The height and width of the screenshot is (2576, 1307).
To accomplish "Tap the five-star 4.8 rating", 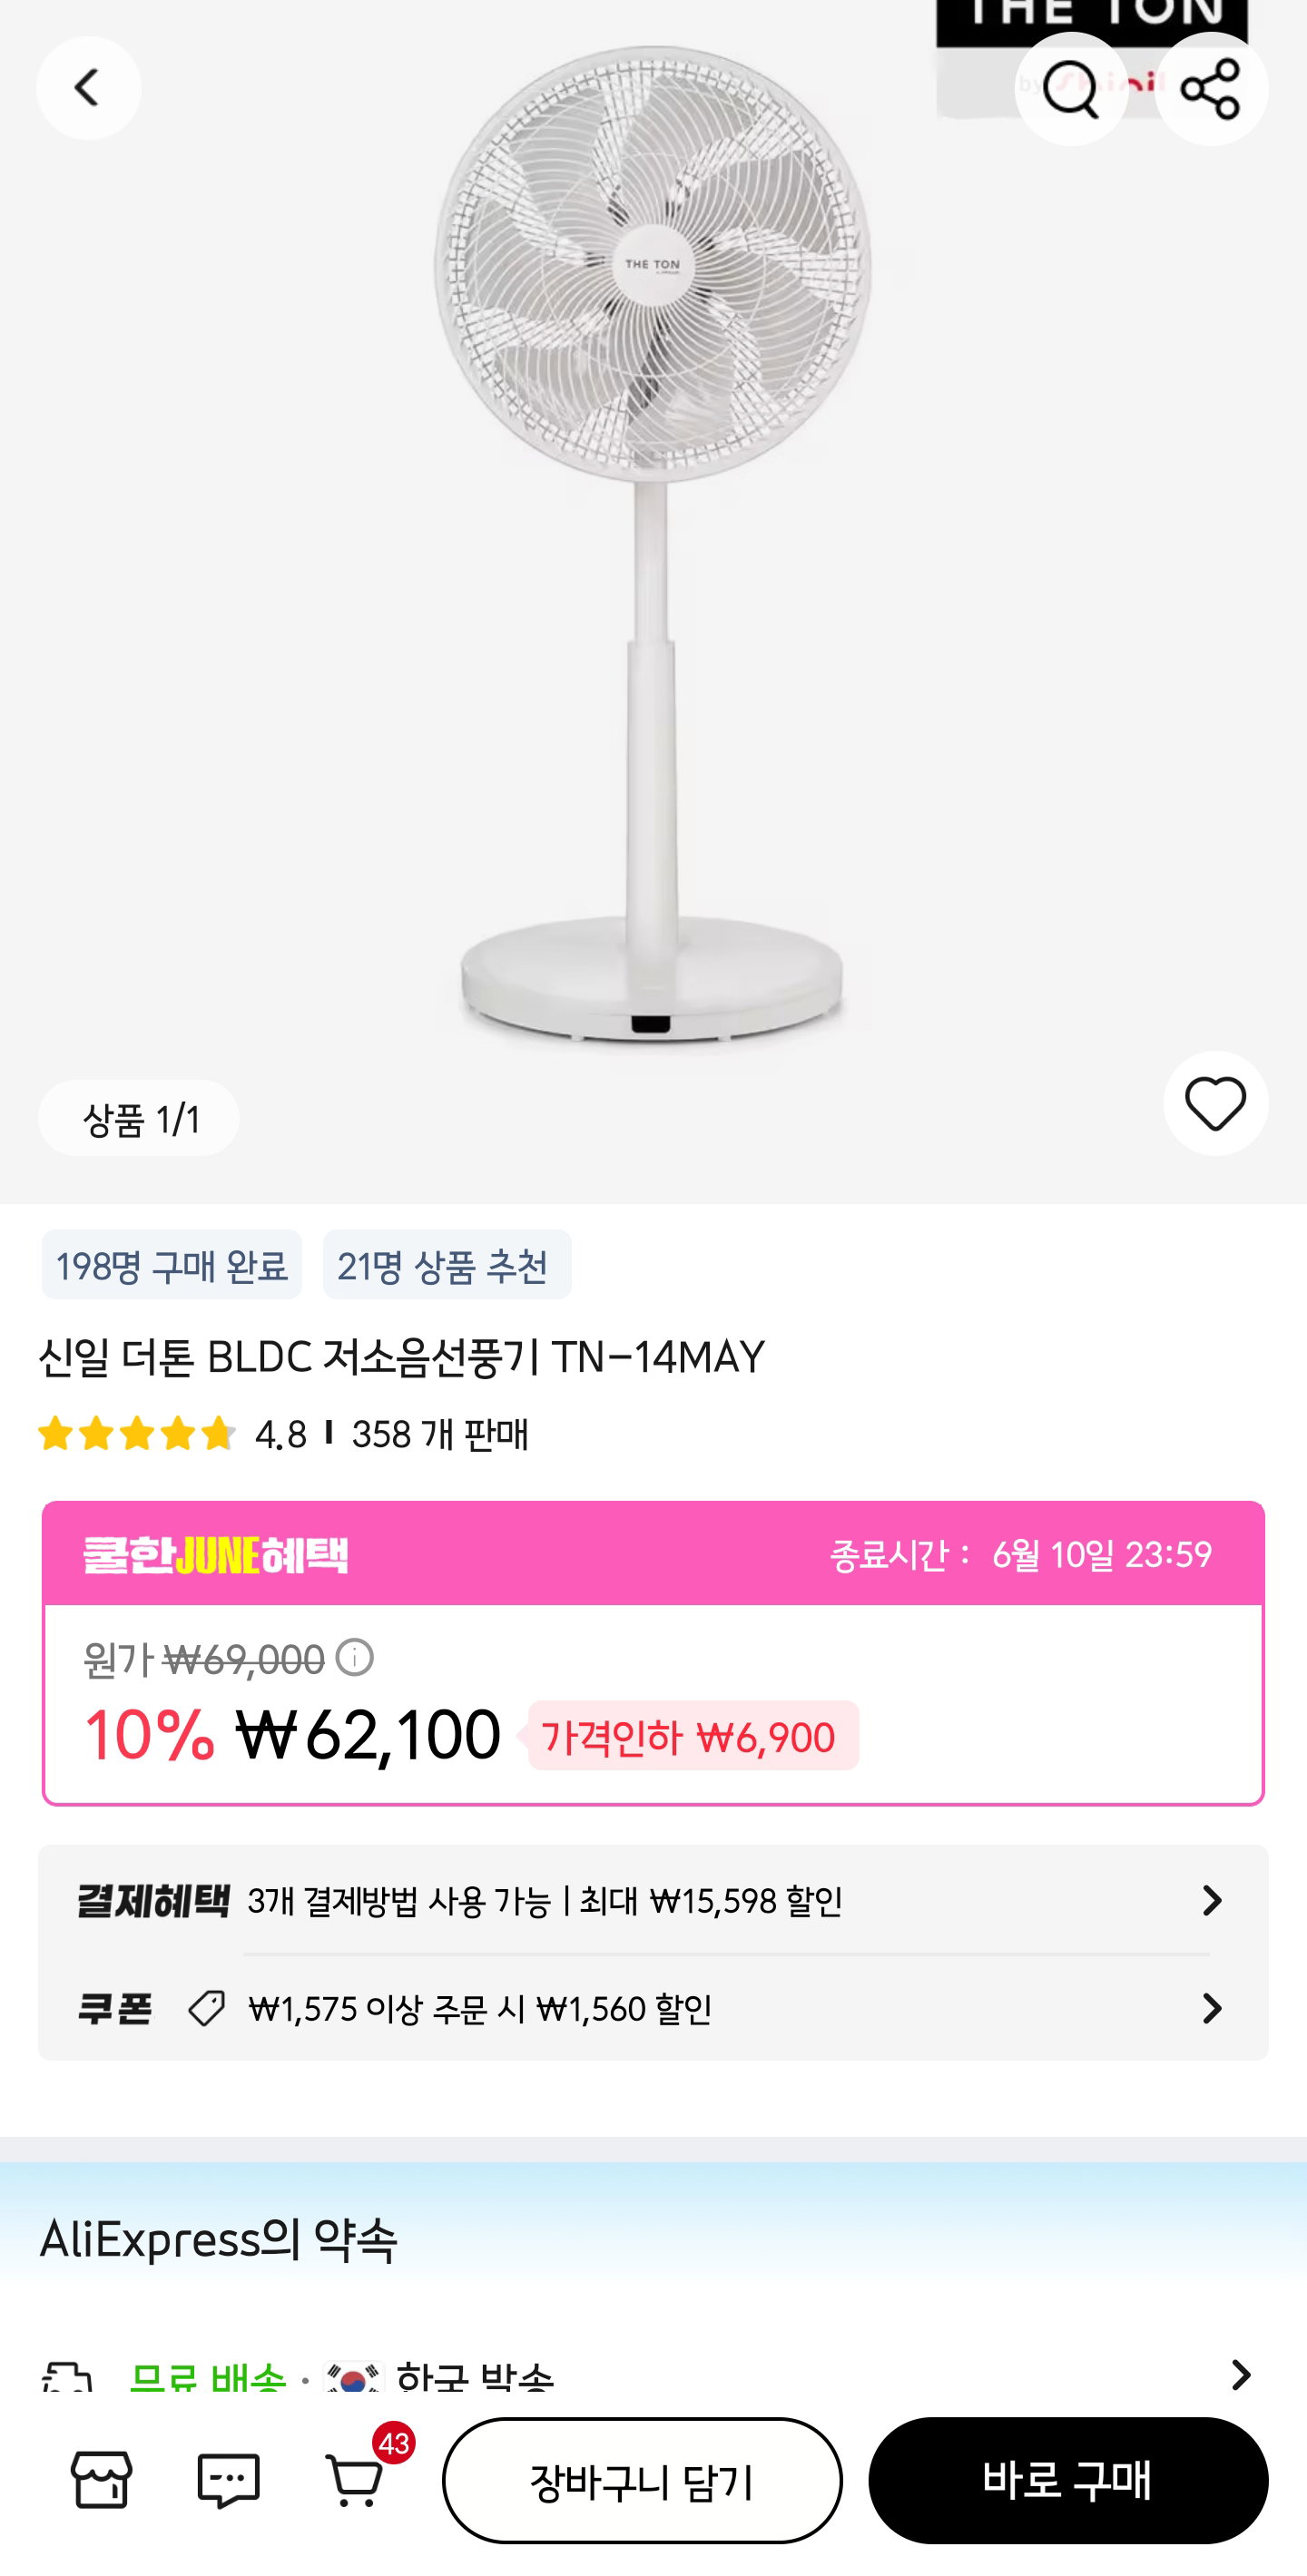I will pos(172,1434).
